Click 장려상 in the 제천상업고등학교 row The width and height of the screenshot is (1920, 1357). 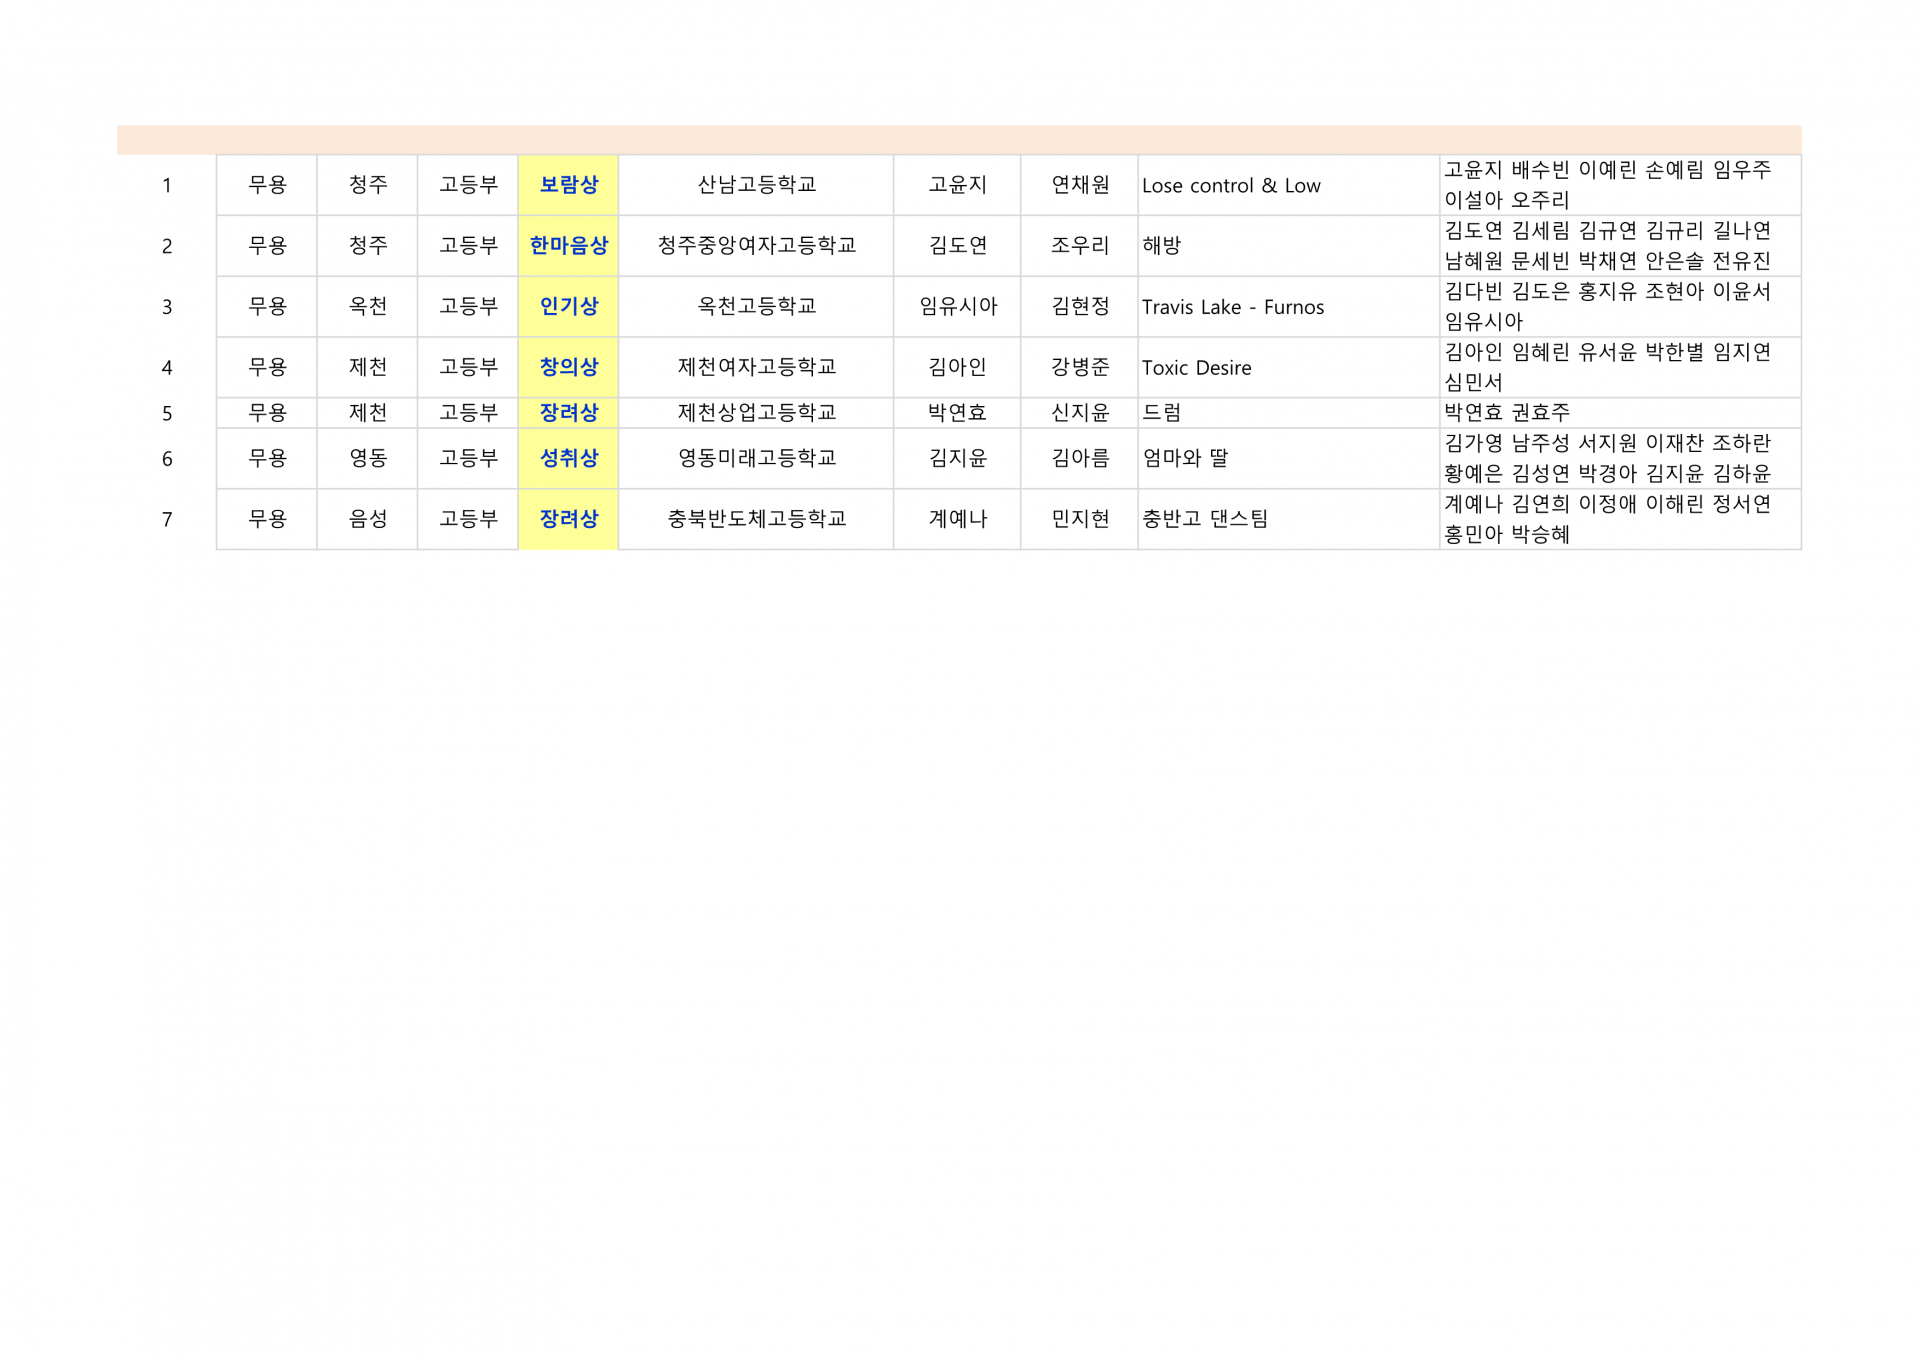pyautogui.click(x=568, y=413)
